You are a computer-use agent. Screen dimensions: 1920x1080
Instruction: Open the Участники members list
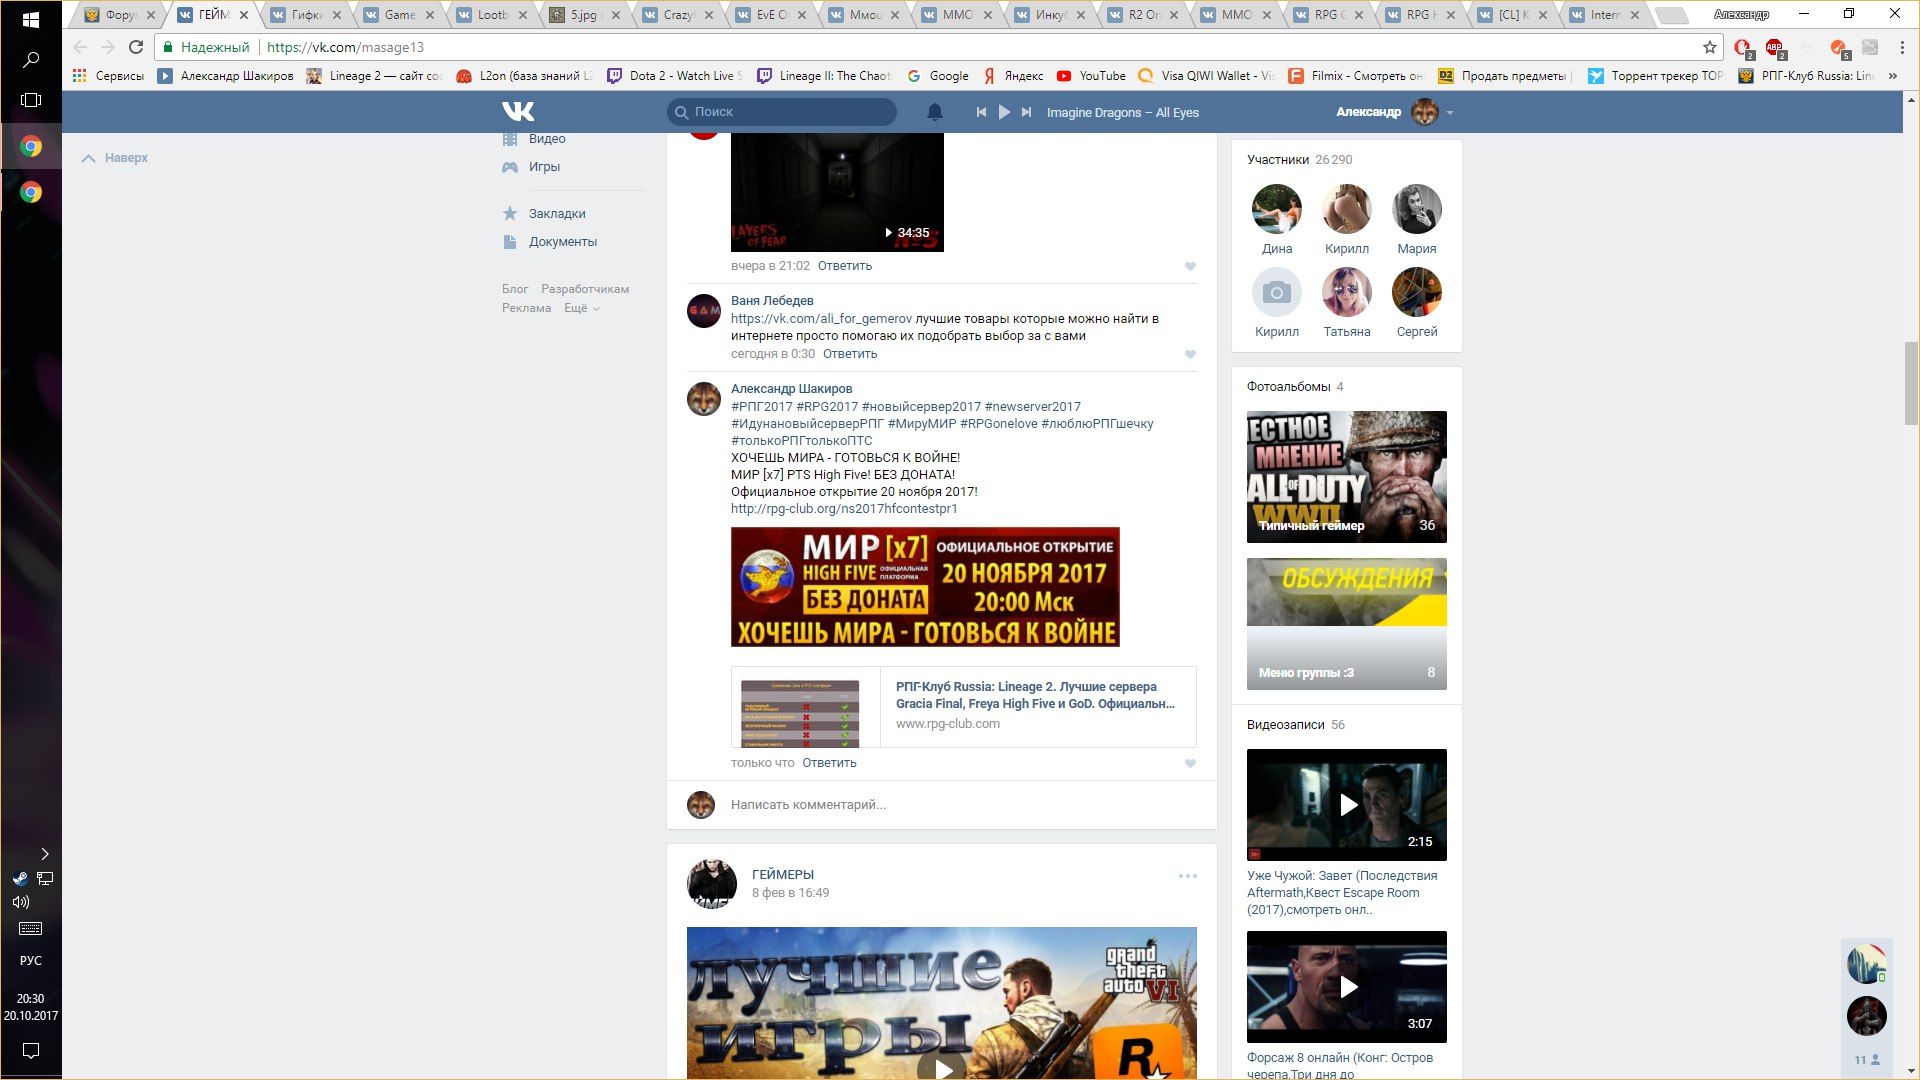coord(1299,160)
